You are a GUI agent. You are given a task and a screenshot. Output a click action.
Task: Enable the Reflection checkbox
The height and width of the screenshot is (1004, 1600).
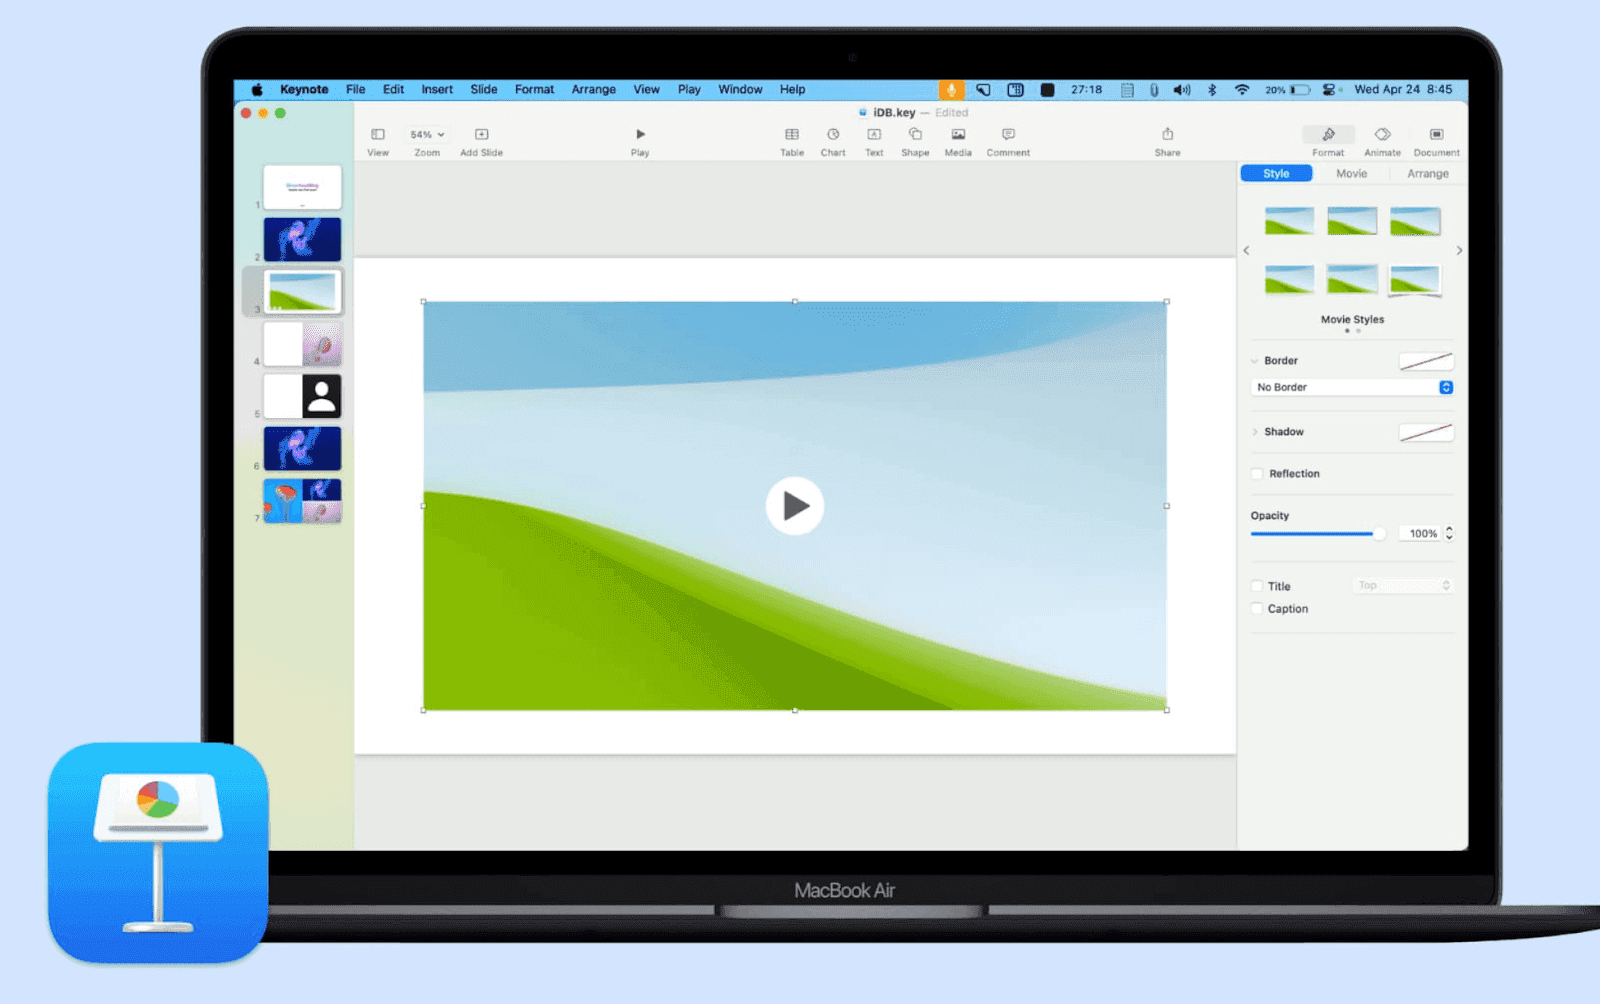point(1257,473)
